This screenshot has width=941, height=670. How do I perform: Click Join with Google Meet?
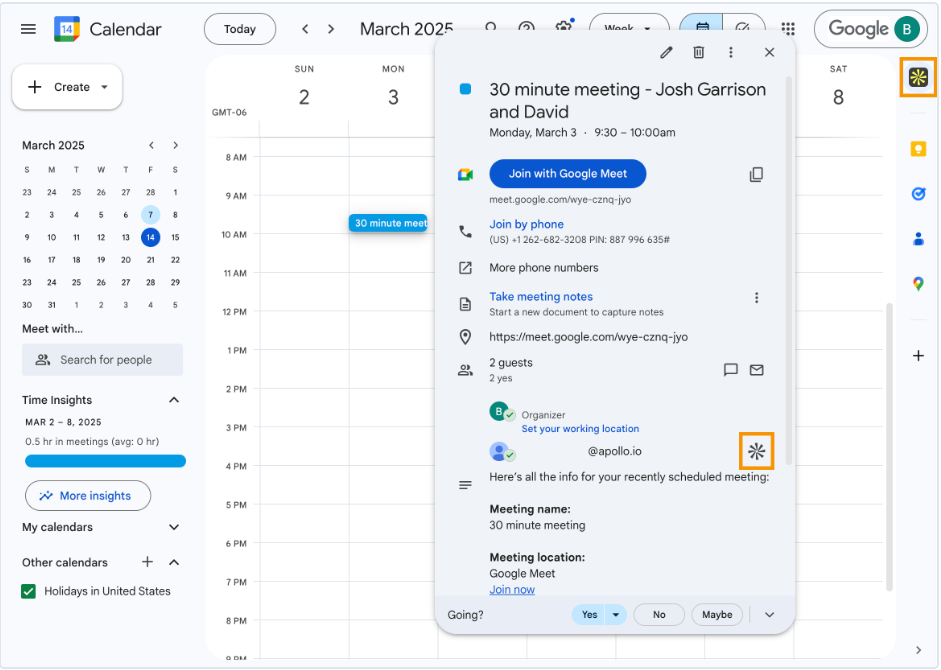click(568, 174)
